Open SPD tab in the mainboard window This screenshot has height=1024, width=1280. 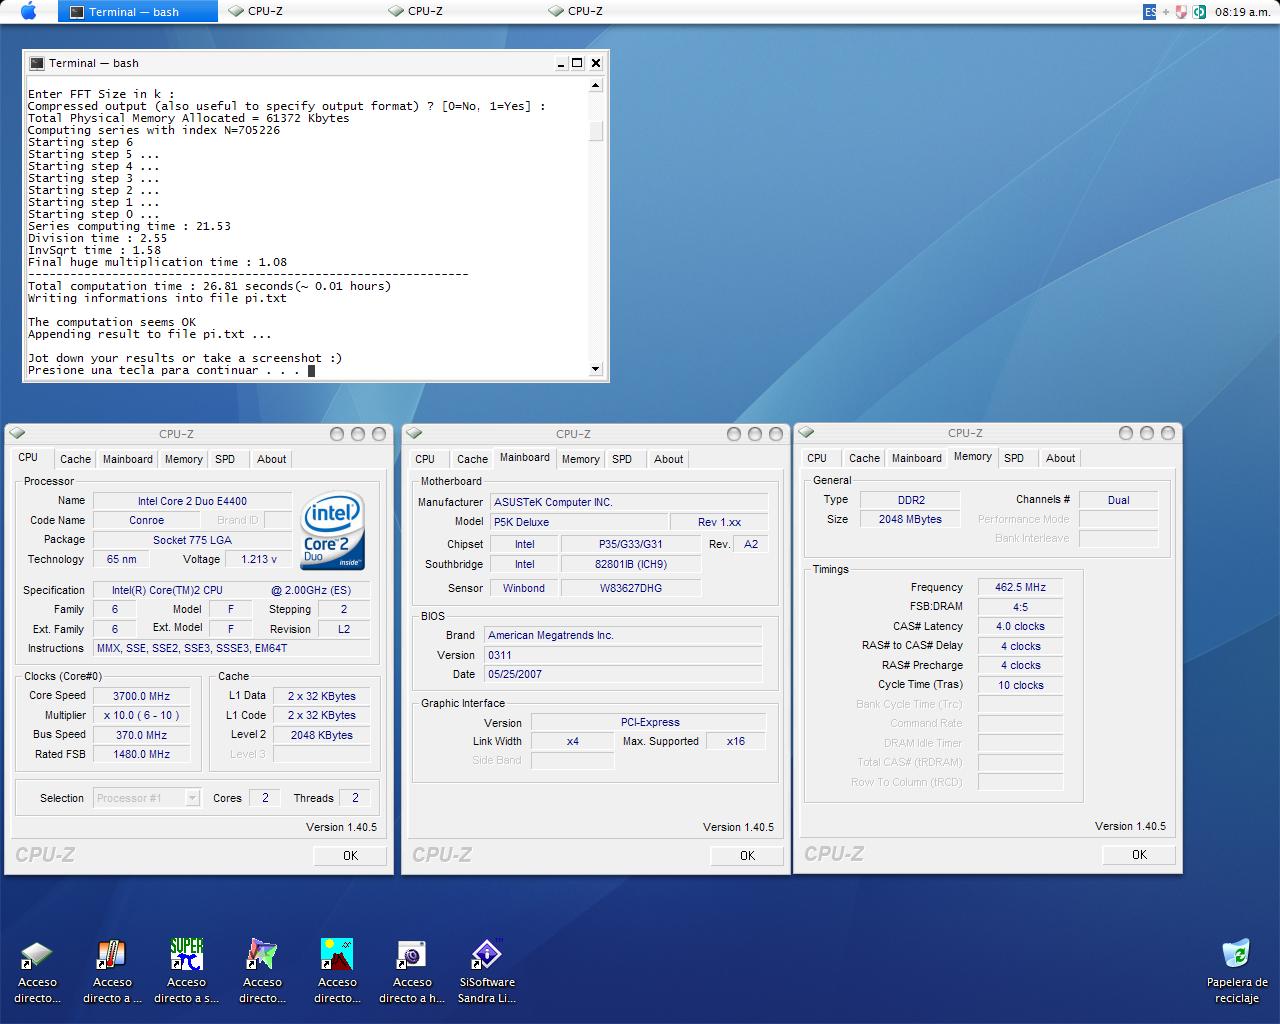[x=622, y=459]
